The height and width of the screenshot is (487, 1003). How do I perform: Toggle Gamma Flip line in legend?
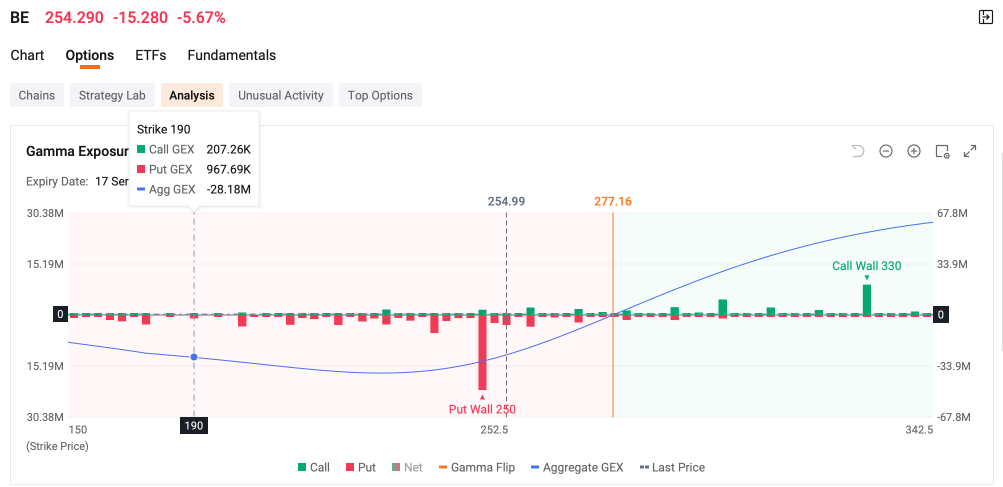[x=477, y=467]
